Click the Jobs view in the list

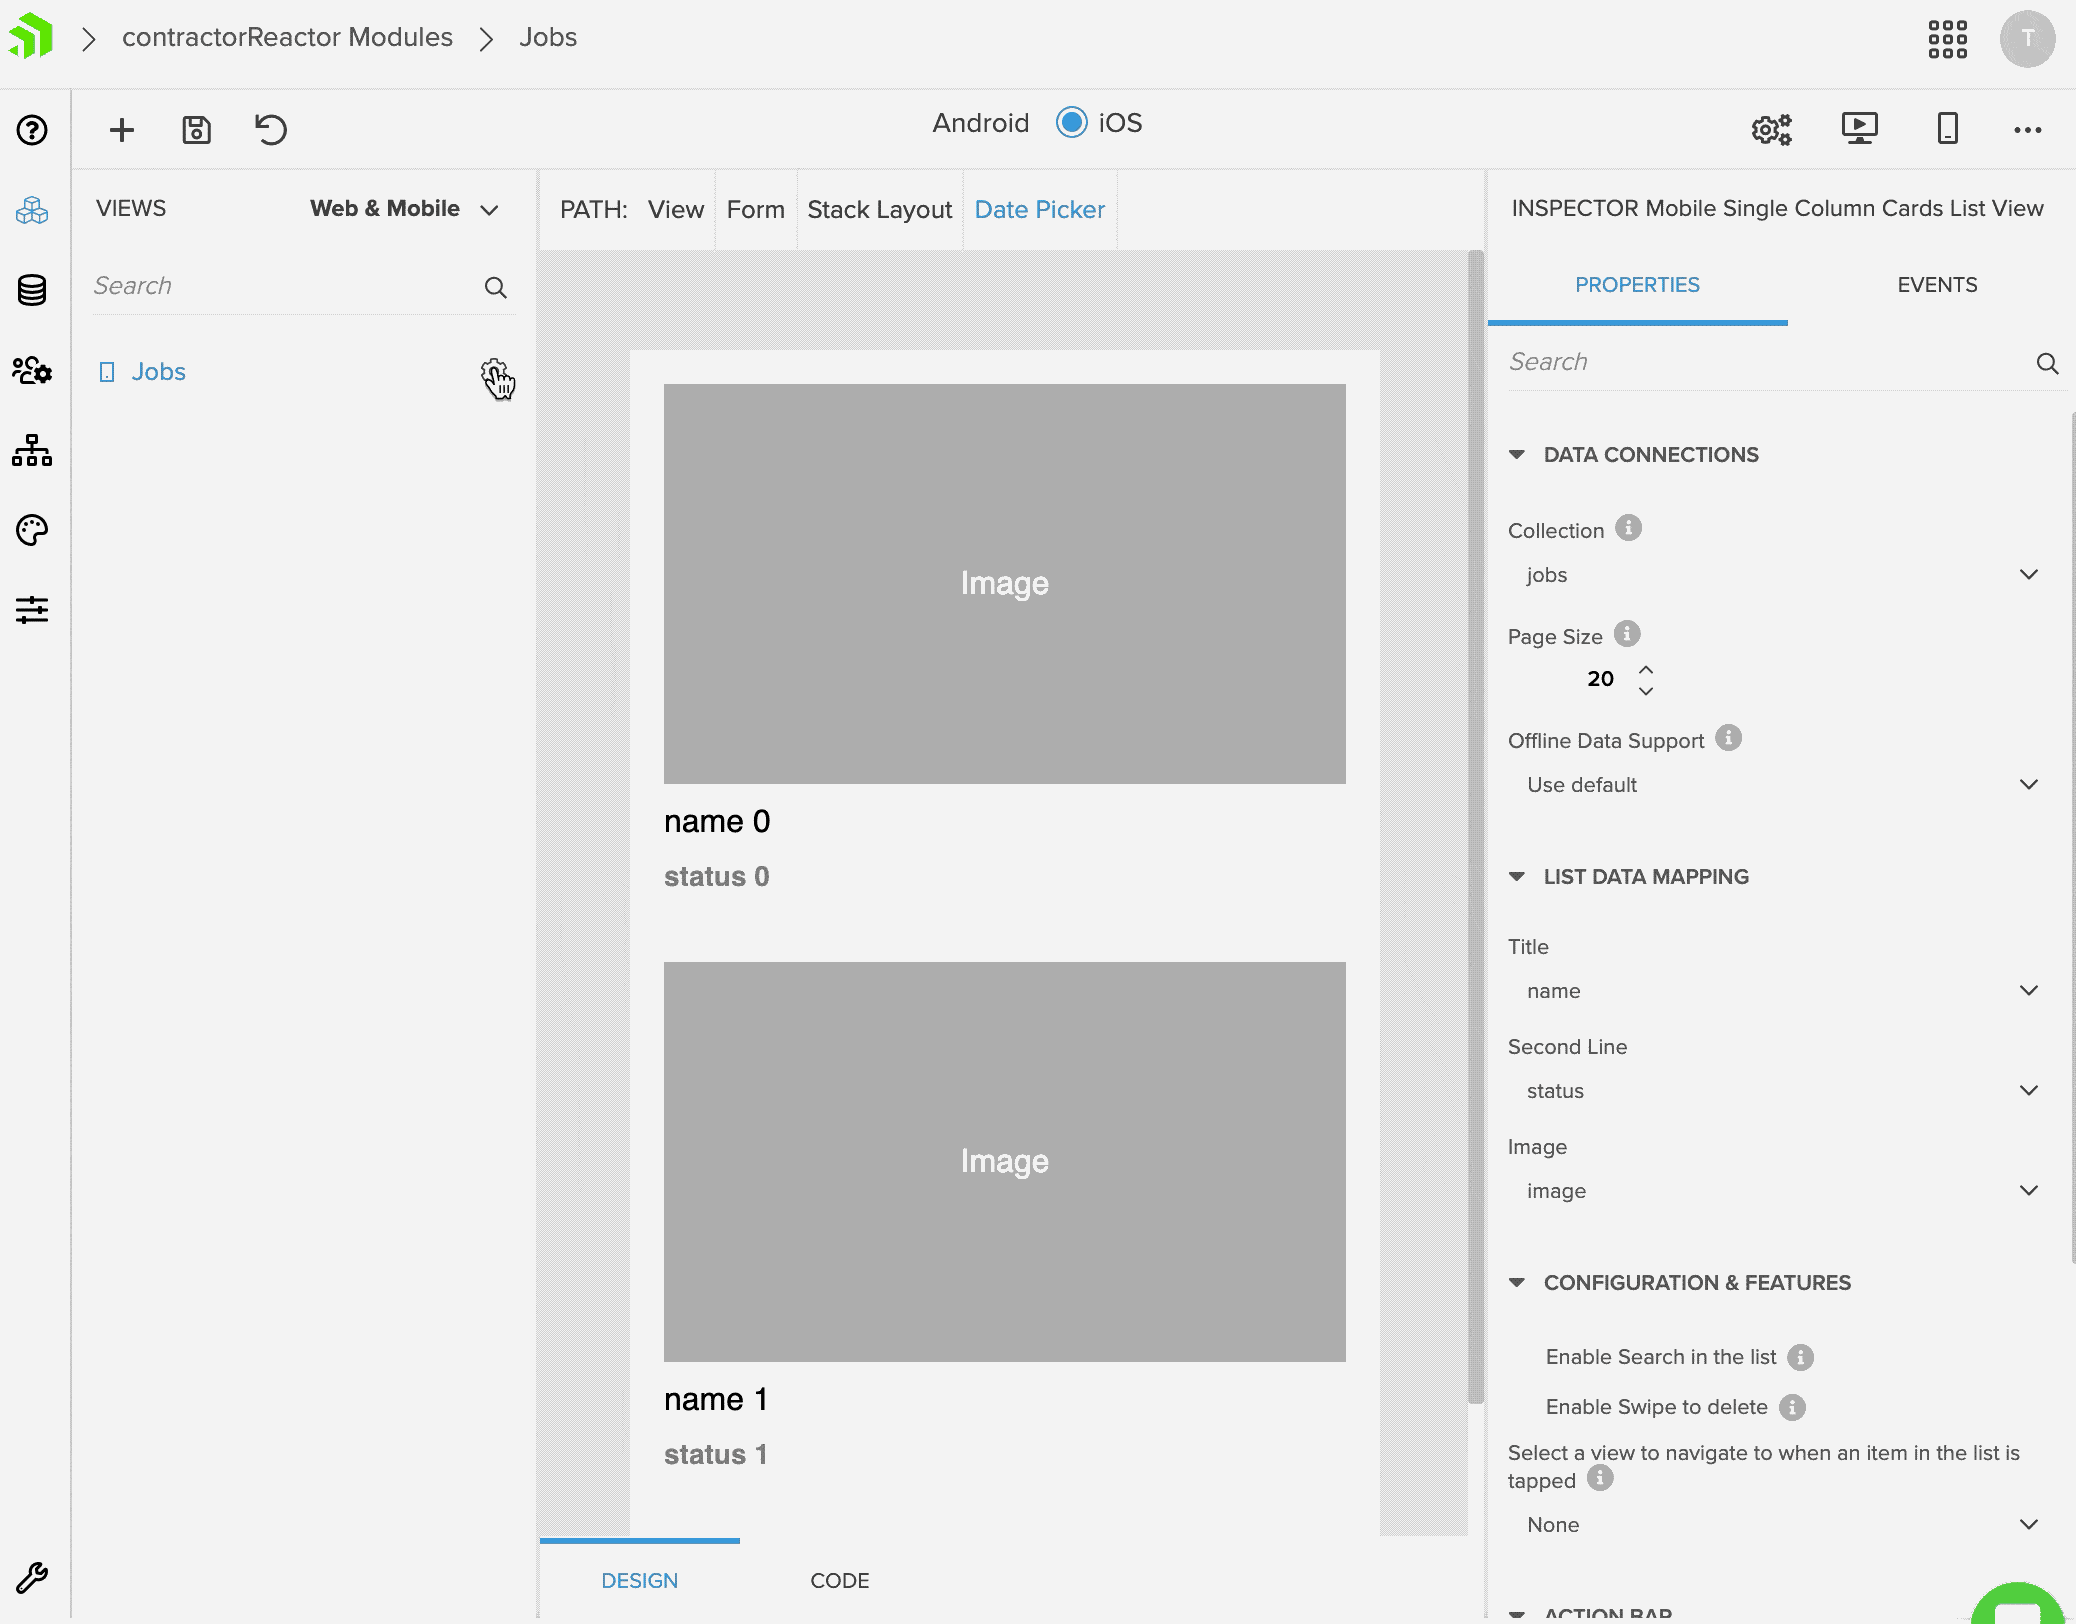(x=158, y=371)
